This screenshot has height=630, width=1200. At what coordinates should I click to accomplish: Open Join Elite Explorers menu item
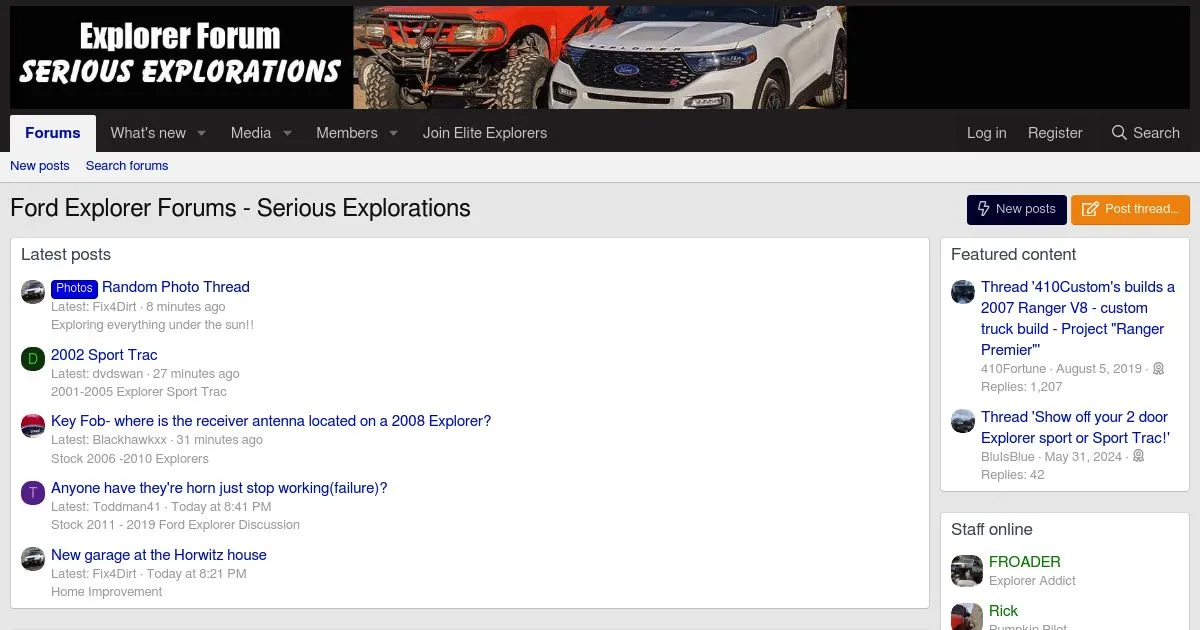(x=485, y=133)
